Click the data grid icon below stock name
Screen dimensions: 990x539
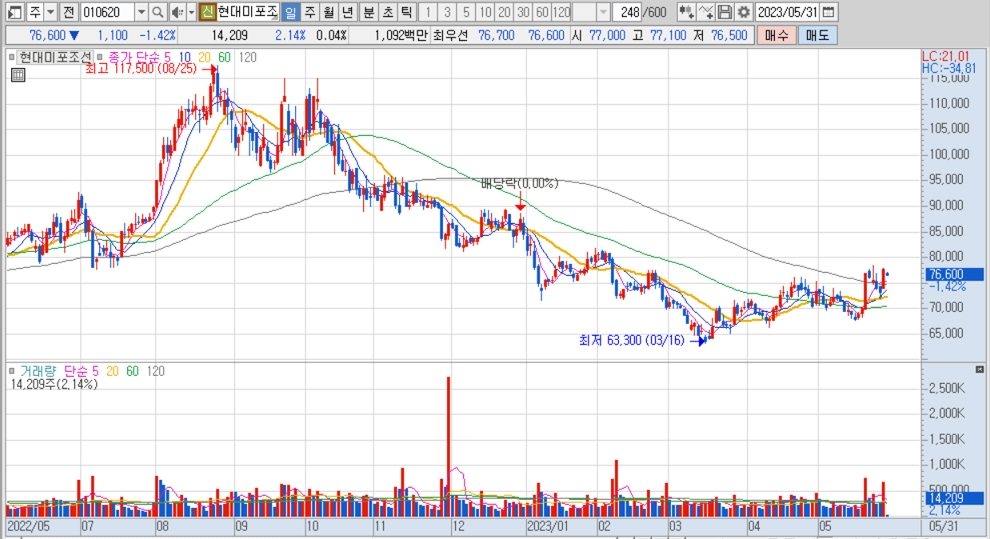(17, 73)
